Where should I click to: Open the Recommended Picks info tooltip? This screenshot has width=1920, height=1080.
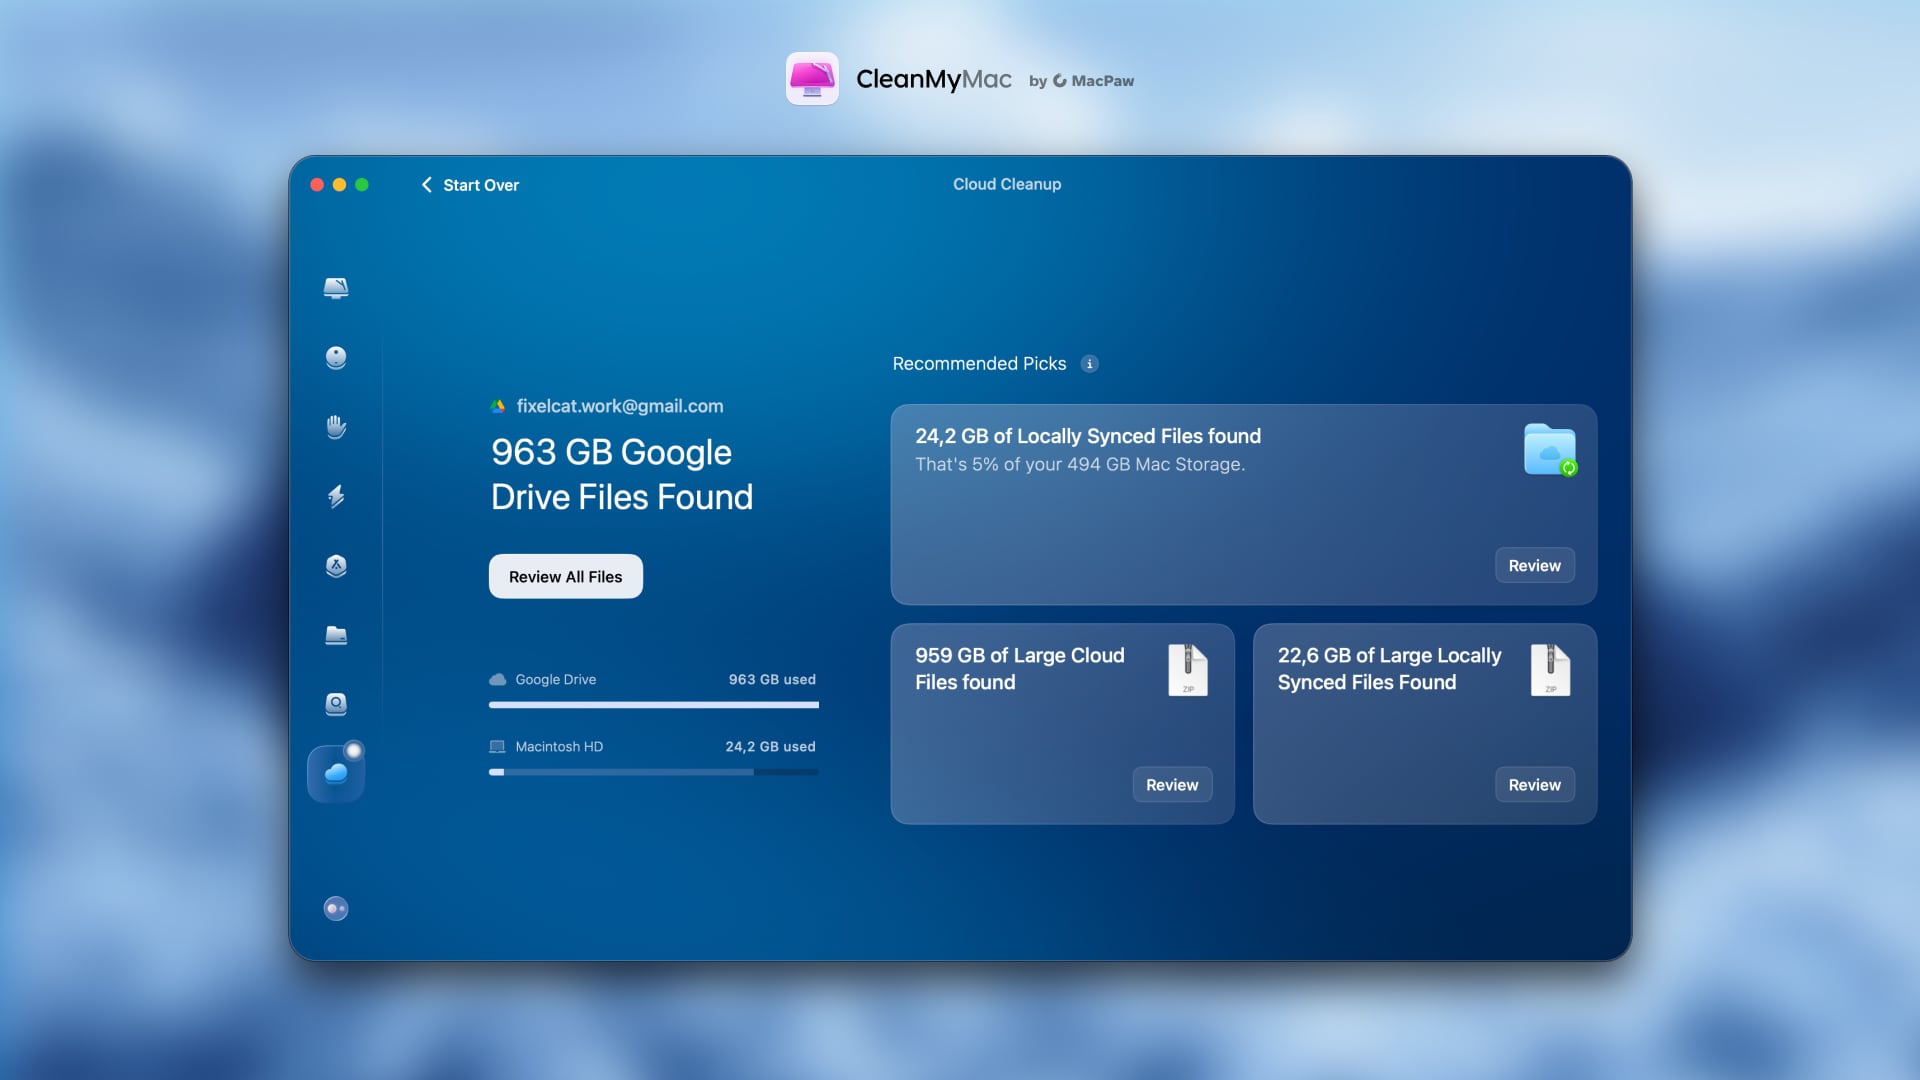(x=1089, y=364)
